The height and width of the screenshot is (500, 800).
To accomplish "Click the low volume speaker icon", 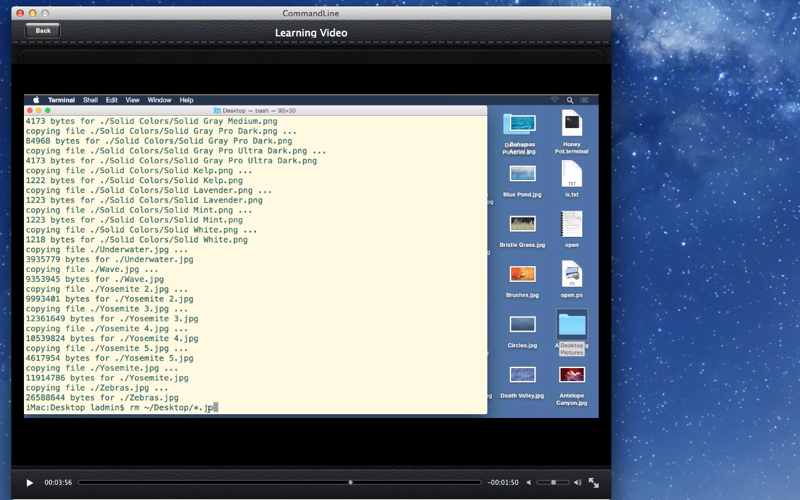I will pos(529,482).
